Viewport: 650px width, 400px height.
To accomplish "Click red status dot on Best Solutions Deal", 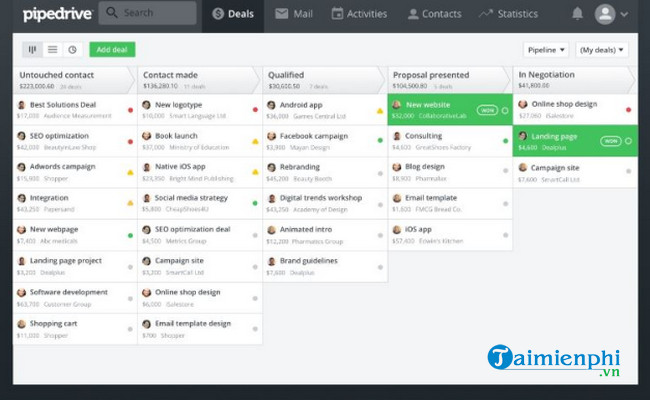I will tap(130, 110).
